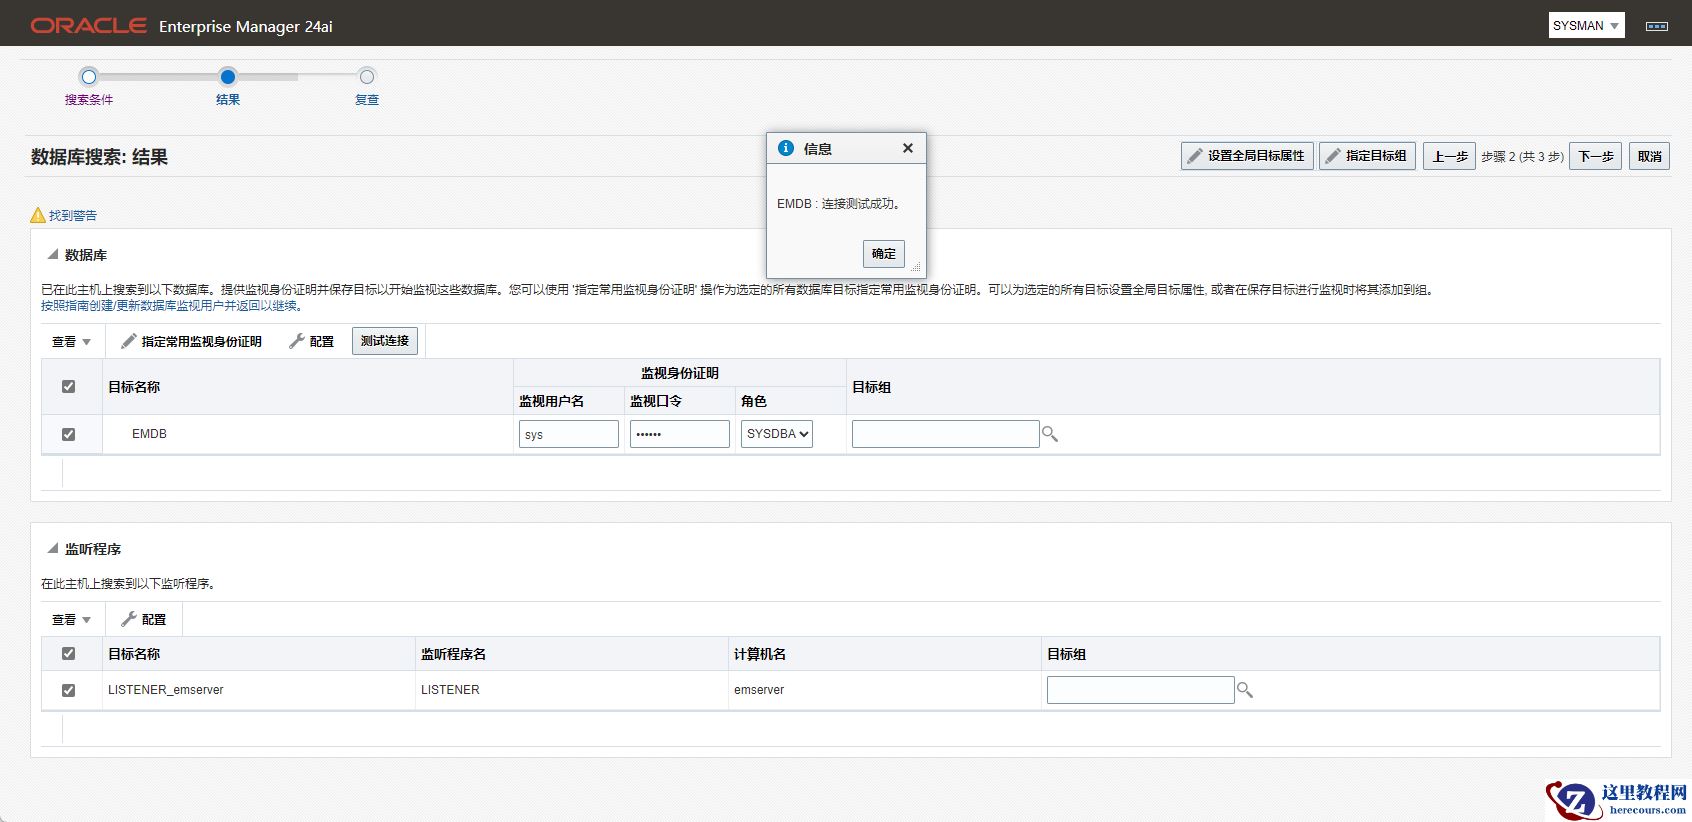Open the 找到警告 link
The width and height of the screenshot is (1692, 822).
point(73,215)
